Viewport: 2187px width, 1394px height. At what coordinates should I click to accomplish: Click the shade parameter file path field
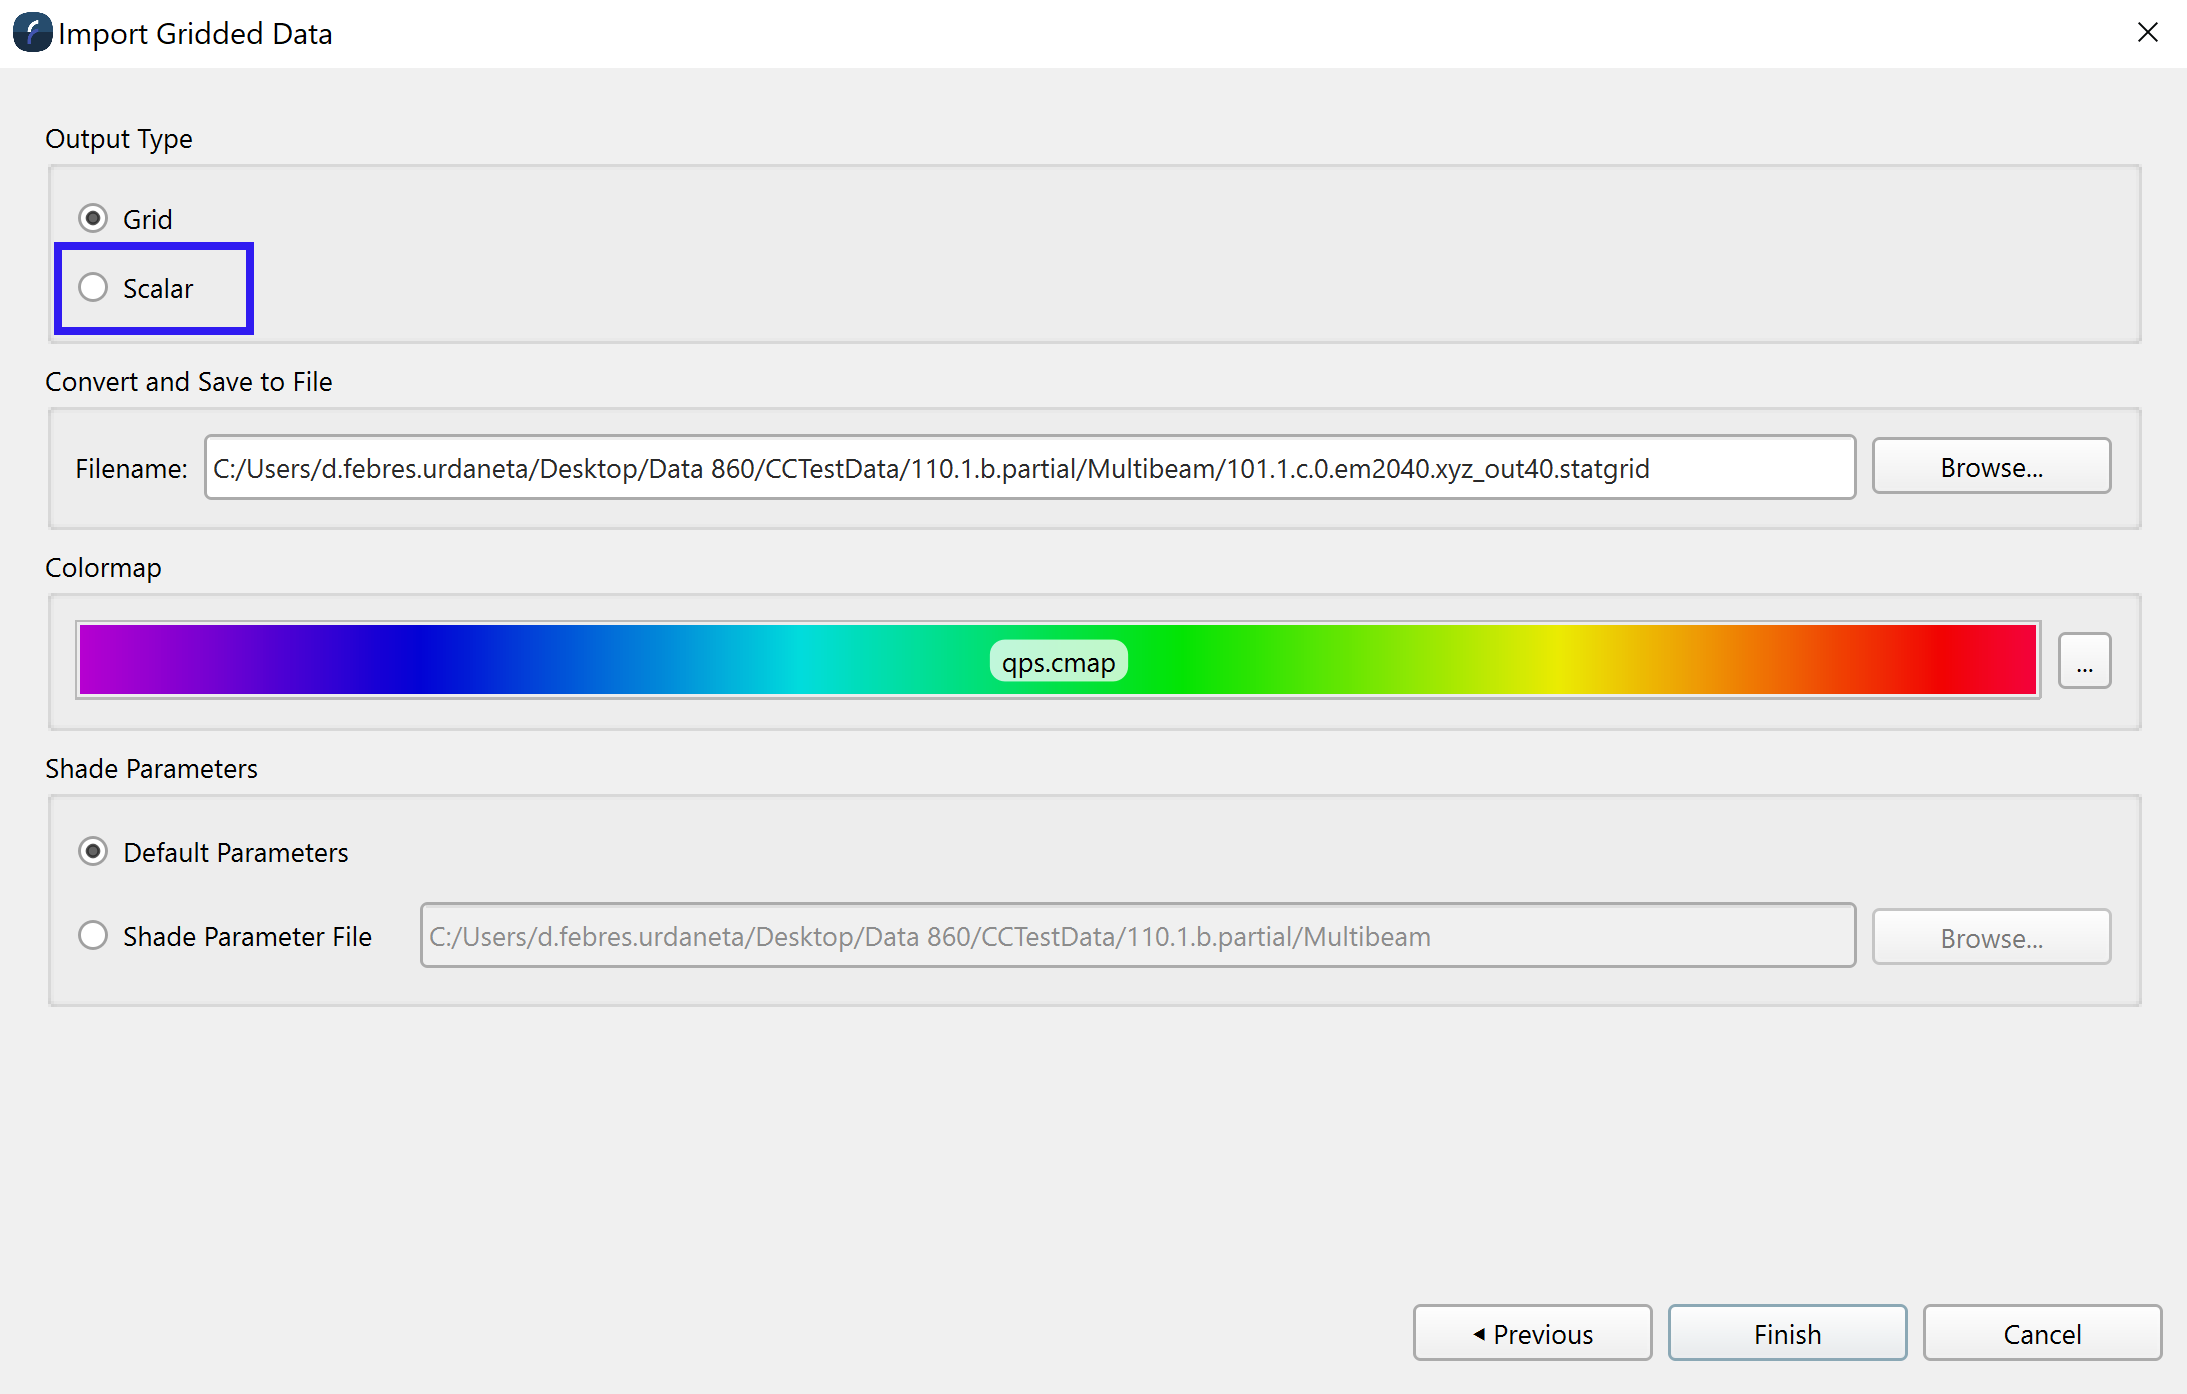(x=1137, y=936)
